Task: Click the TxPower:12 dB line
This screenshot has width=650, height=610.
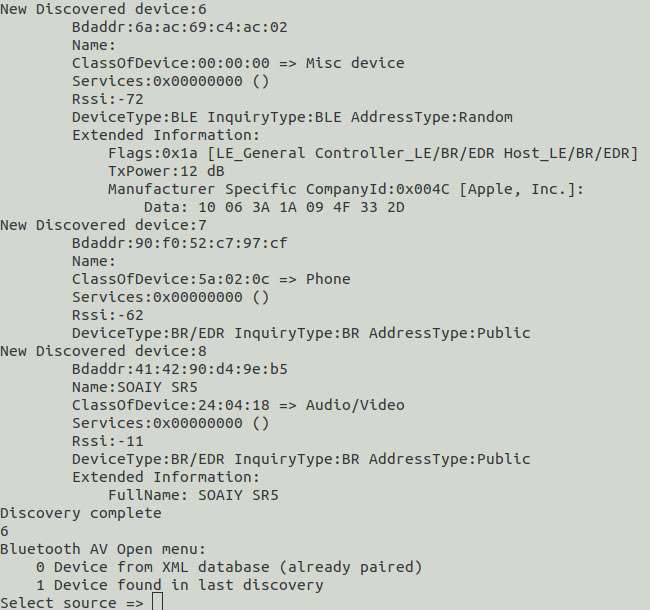Action: pos(166,171)
